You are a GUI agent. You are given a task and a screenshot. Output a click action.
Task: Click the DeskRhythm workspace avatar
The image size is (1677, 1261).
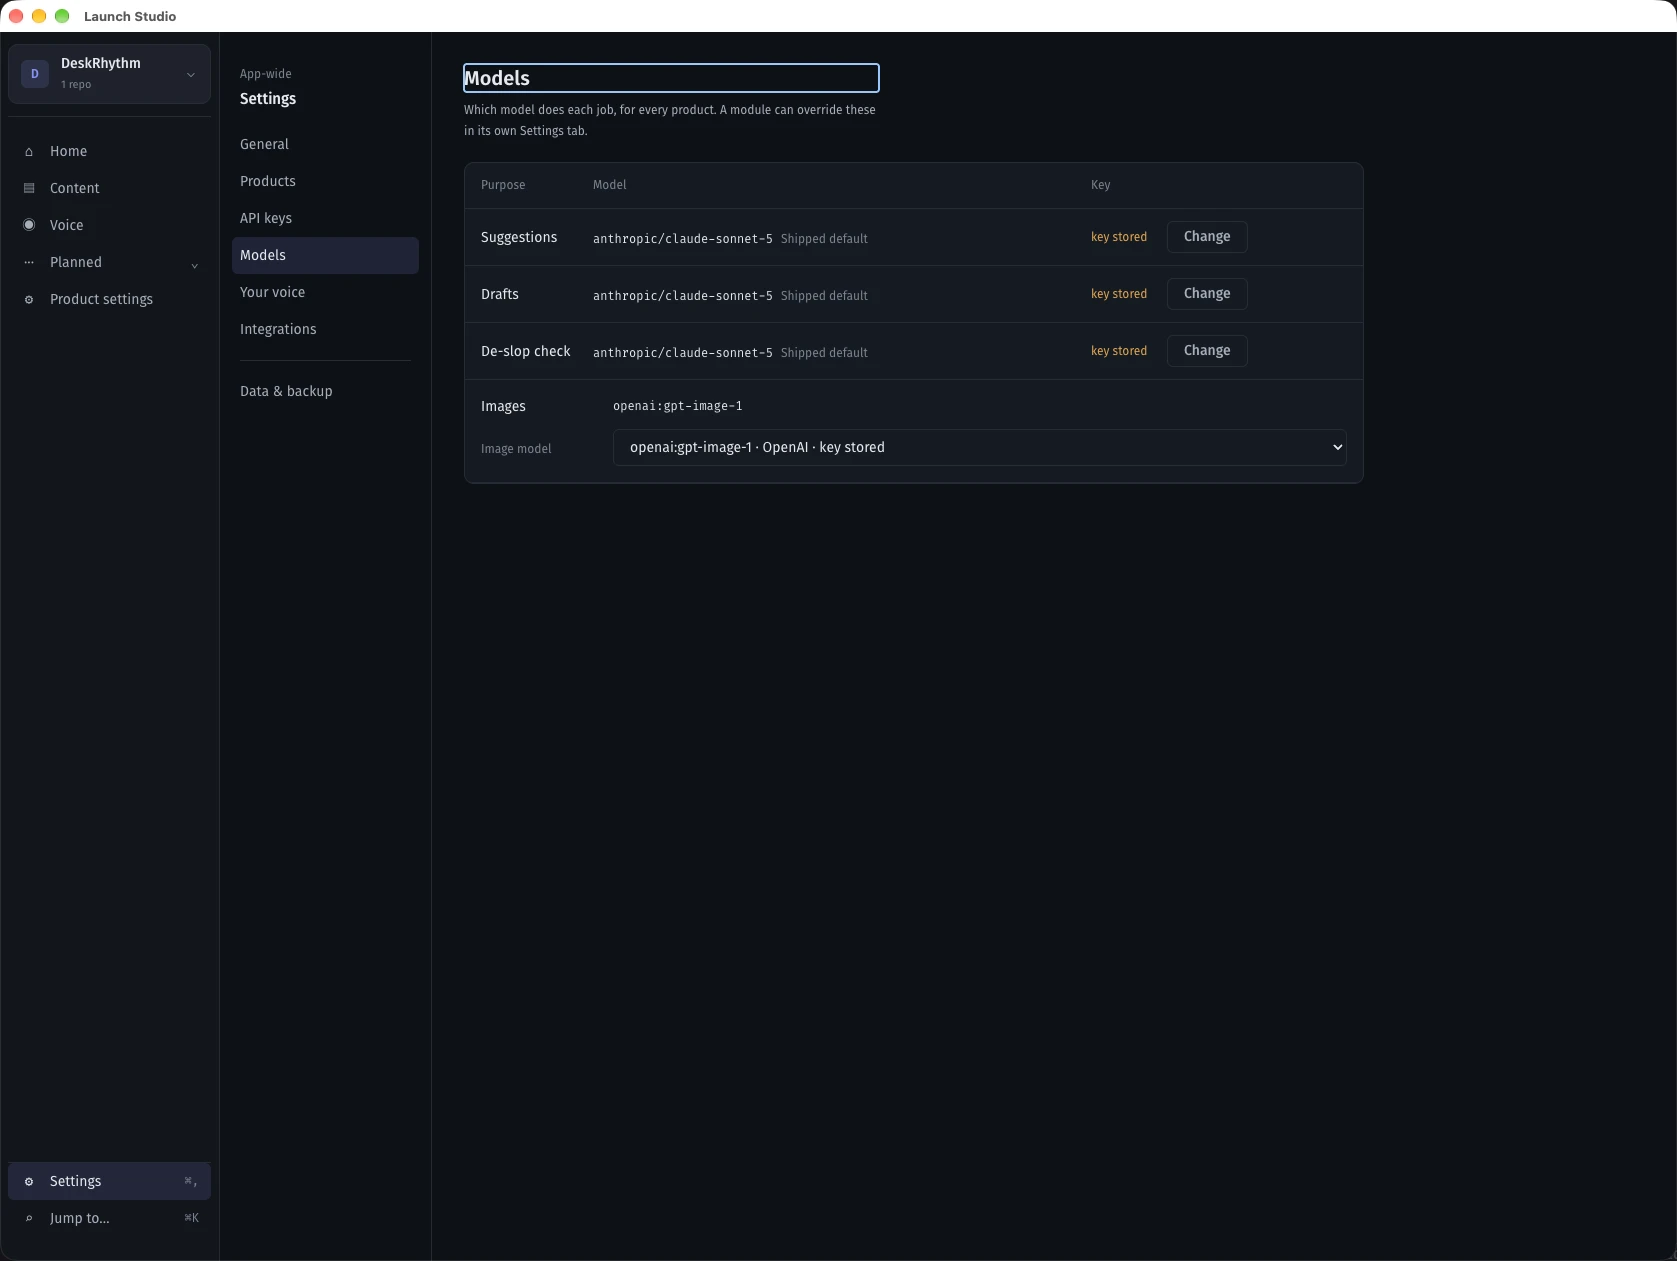[x=35, y=74]
